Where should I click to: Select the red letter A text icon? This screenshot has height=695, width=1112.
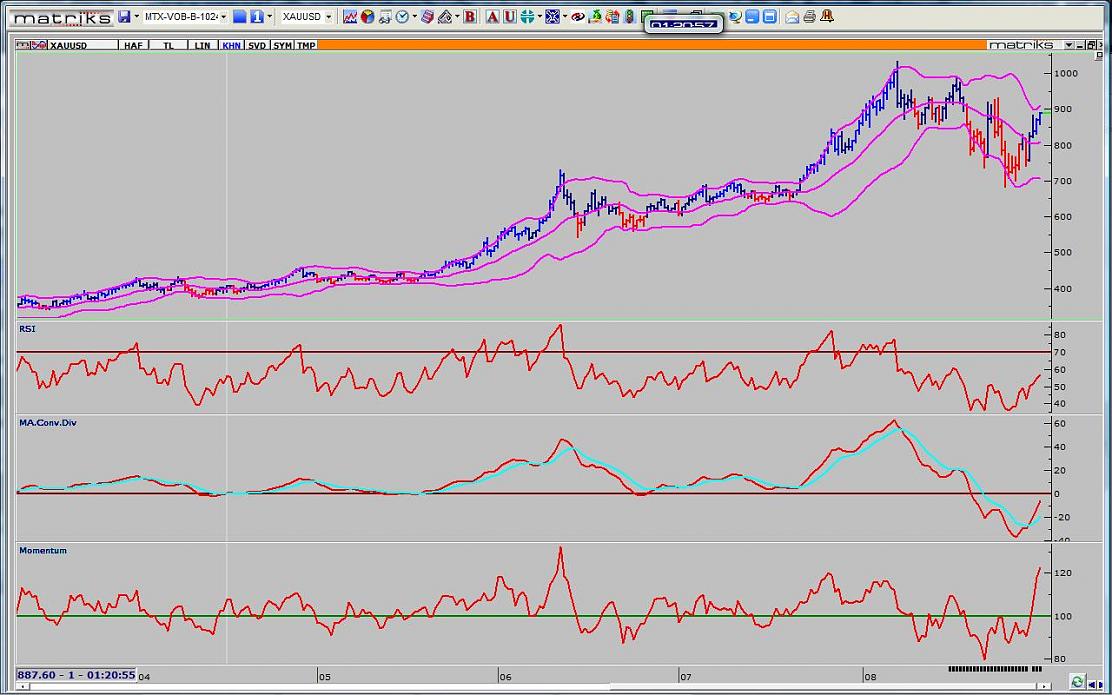pos(492,17)
